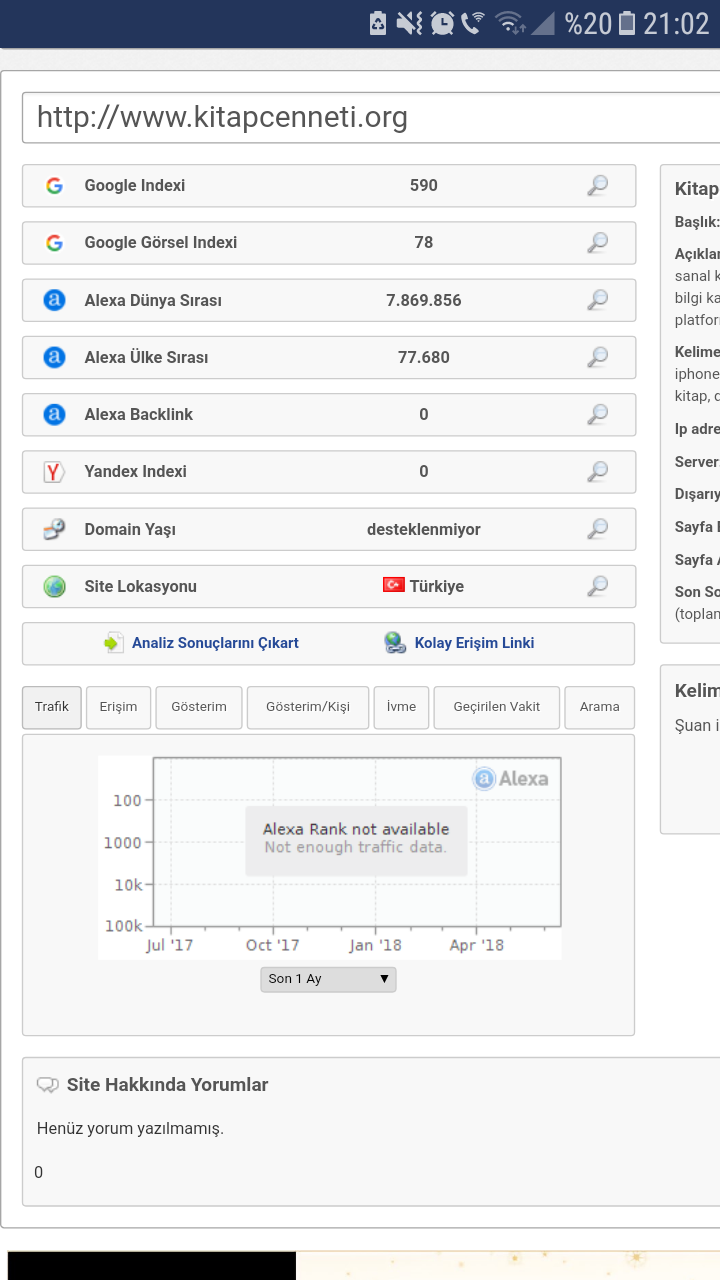720x1280 pixels.
Task: Click magnifier icon in Google Görsel Indexi row
Action: (x=597, y=242)
